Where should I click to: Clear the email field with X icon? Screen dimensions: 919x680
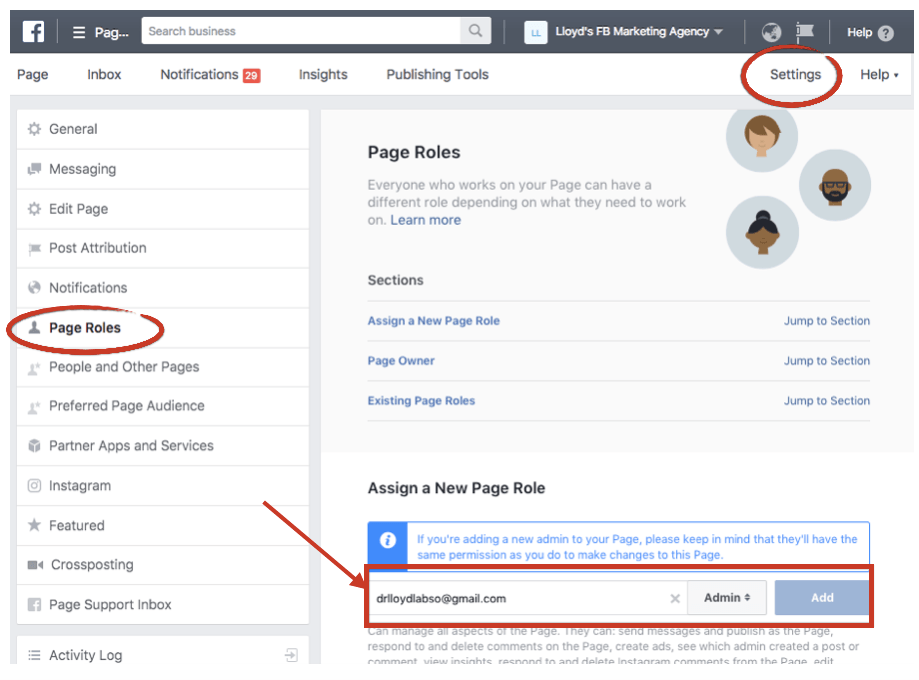point(675,599)
